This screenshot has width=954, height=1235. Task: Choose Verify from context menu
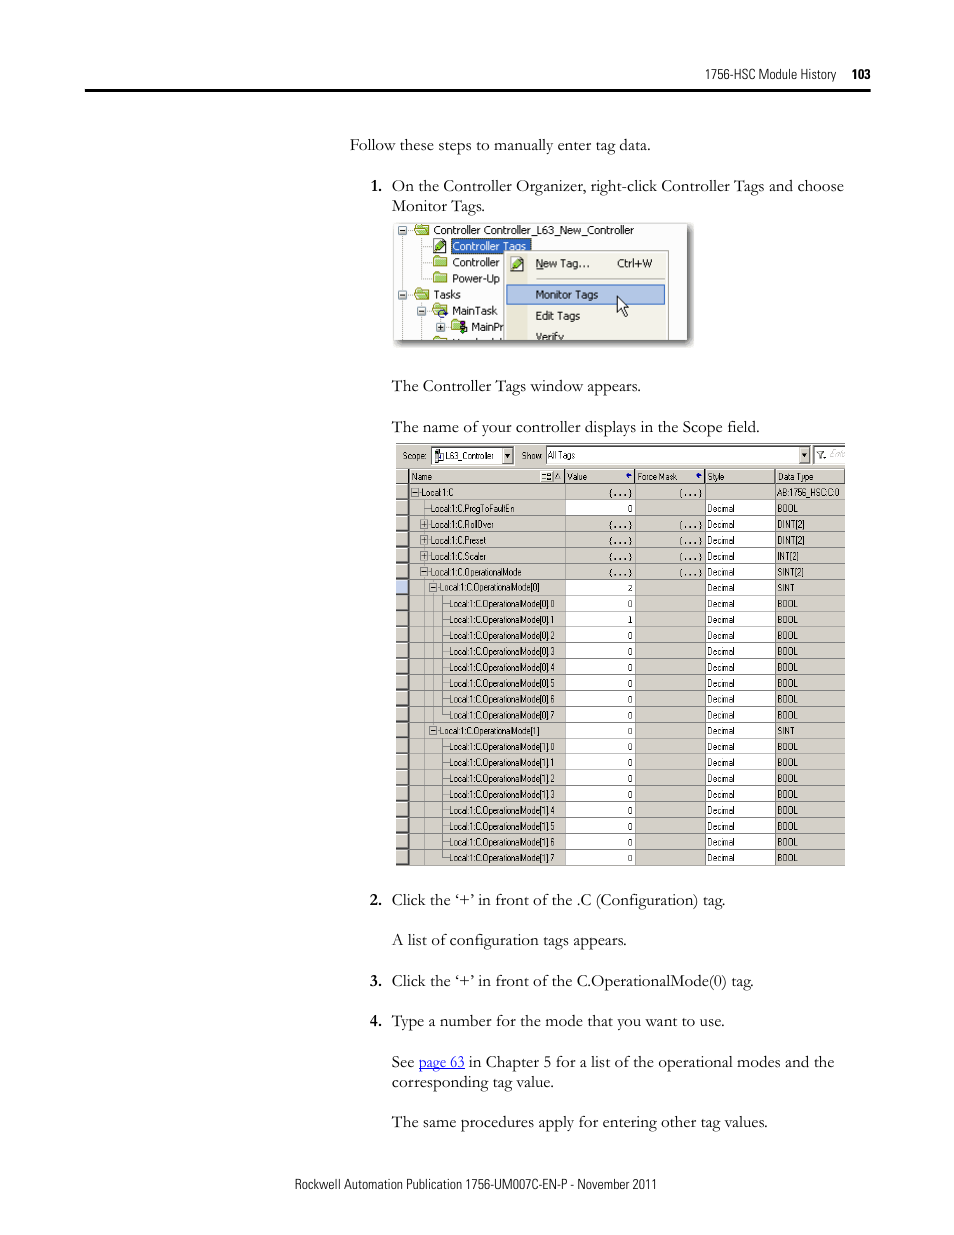tap(586, 337)
